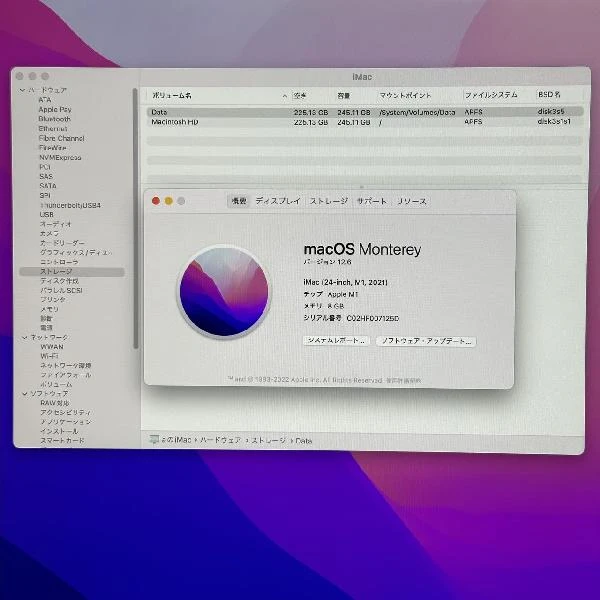Screen dimensions: 600x600
Task: Select SPI in the sidebar
Action: tap(45, 195)
